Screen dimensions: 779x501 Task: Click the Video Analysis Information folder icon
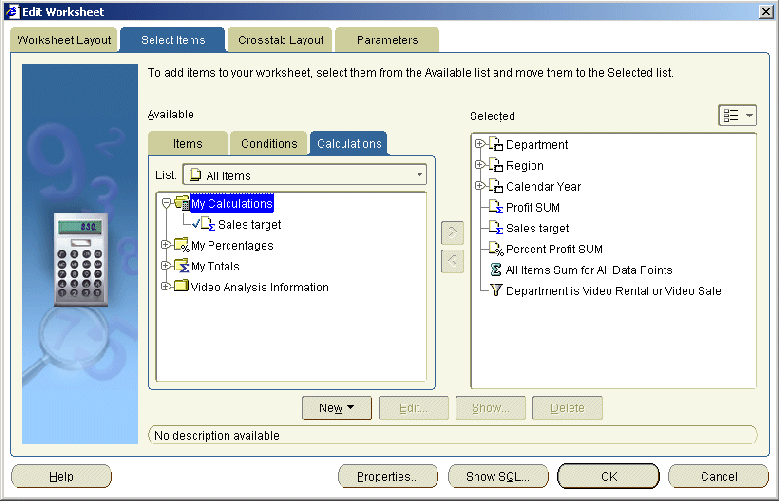point(182,286)
